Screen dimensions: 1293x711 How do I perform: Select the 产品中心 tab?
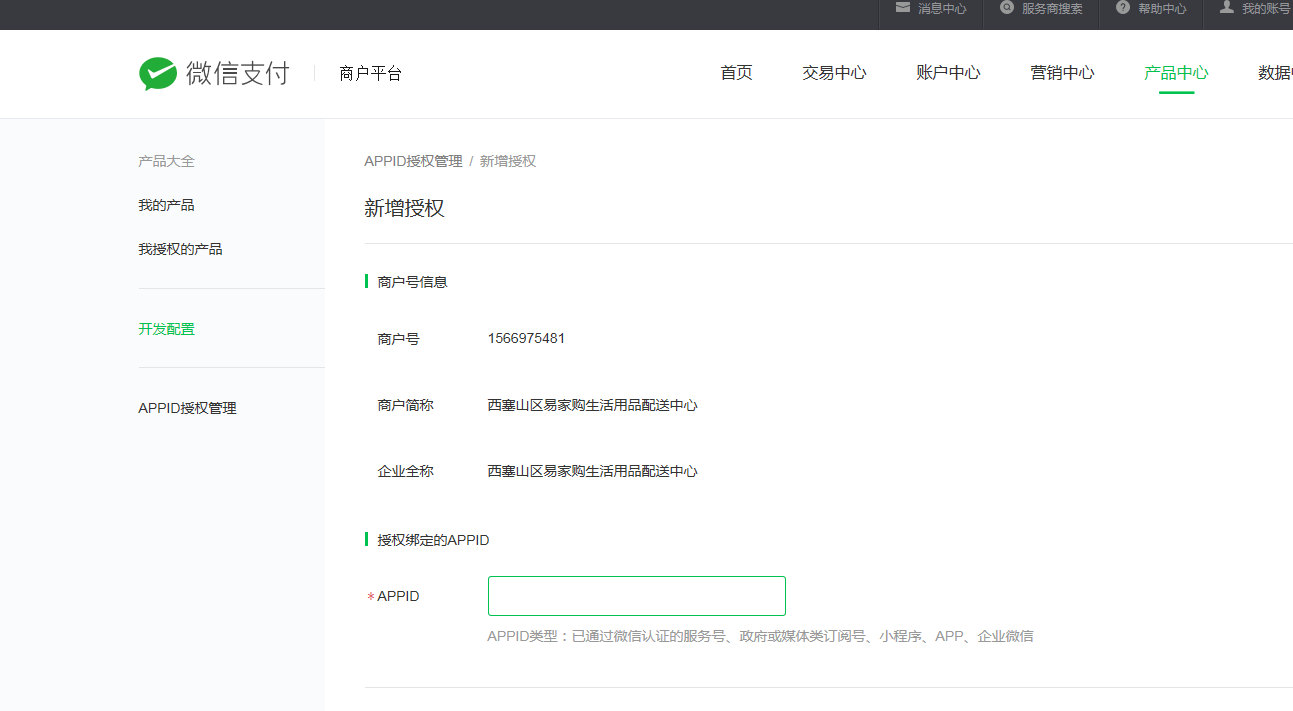pyautogui.click(x=1176, y=73)
